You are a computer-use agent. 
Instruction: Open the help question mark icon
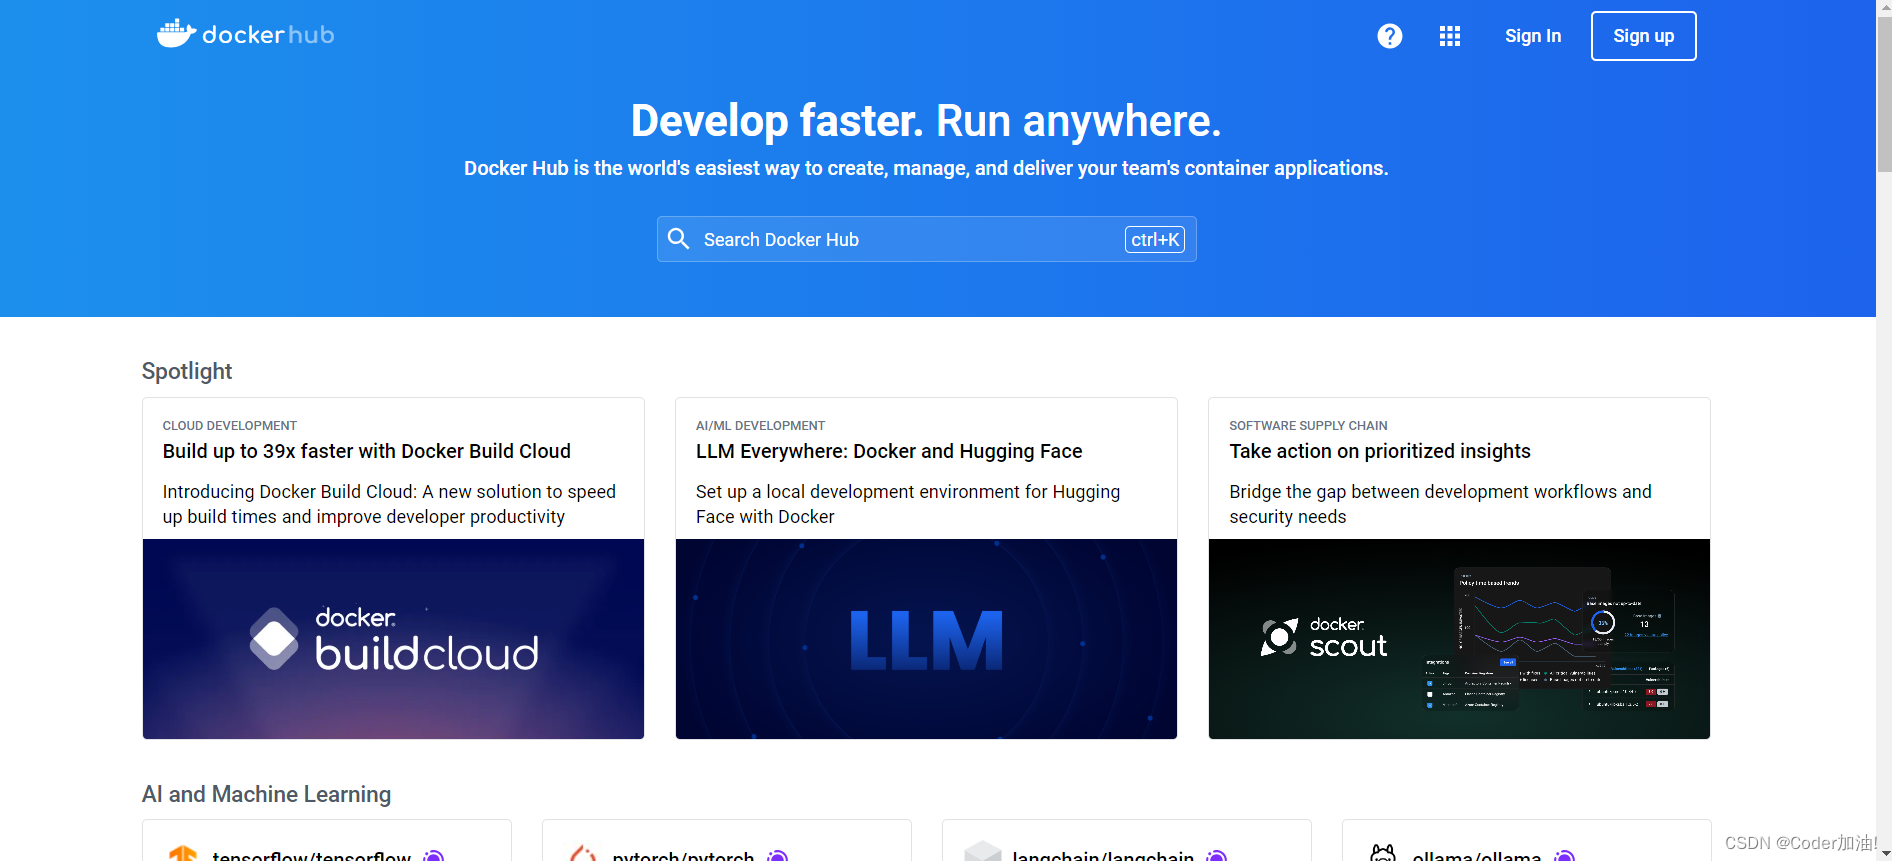click(1389, 36)
